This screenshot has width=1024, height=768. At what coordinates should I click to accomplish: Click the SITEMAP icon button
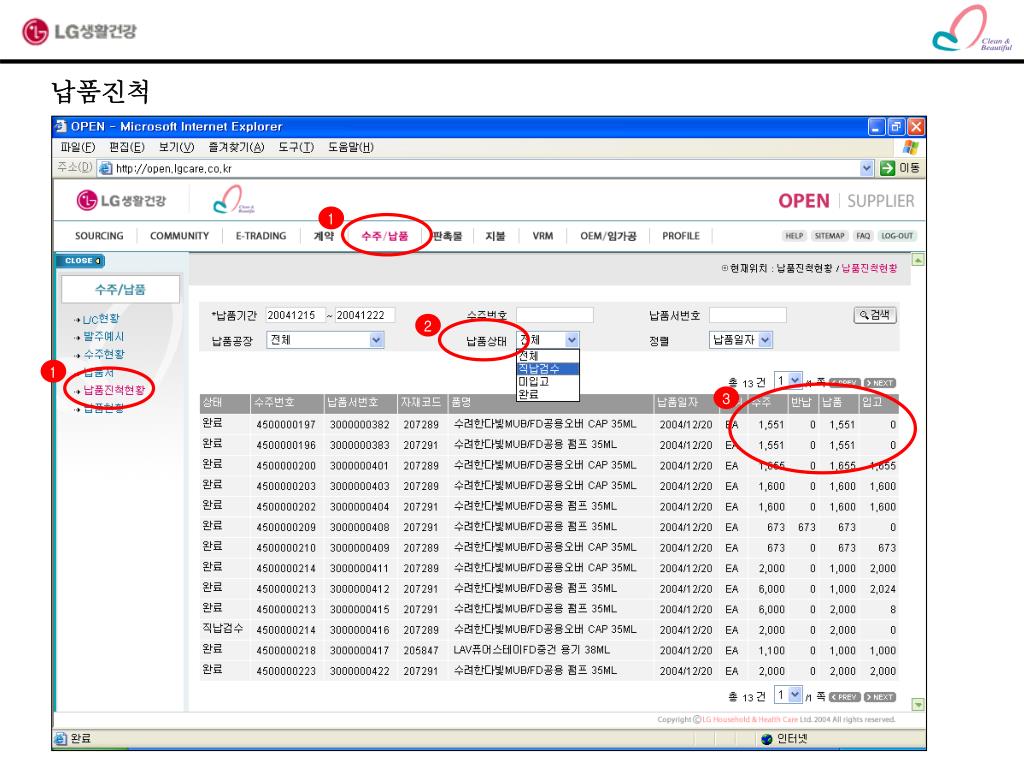[829, 236]
